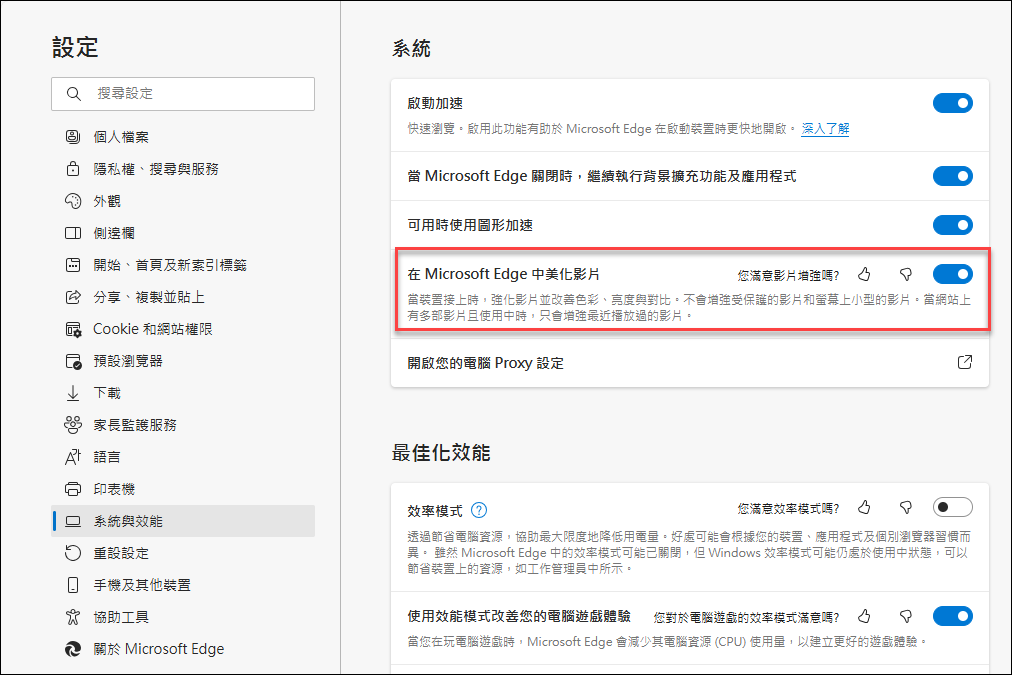Click the 側邊欄 sidebar icon
The height and width of the screenshot is (675, 1012).
tap(73, 233)
